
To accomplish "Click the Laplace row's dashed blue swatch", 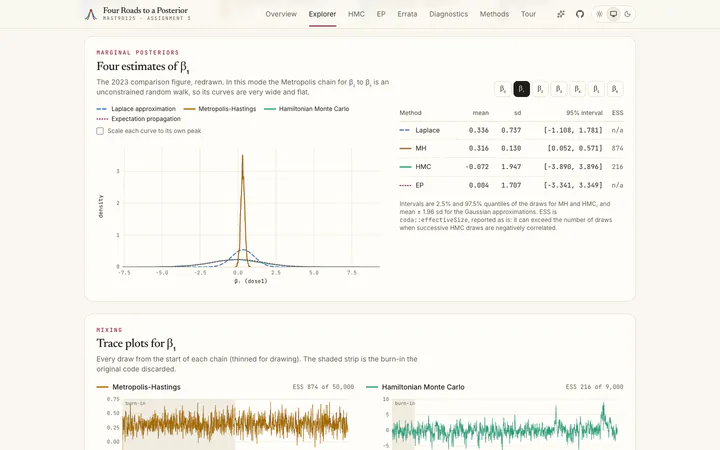I will point(405,130).
